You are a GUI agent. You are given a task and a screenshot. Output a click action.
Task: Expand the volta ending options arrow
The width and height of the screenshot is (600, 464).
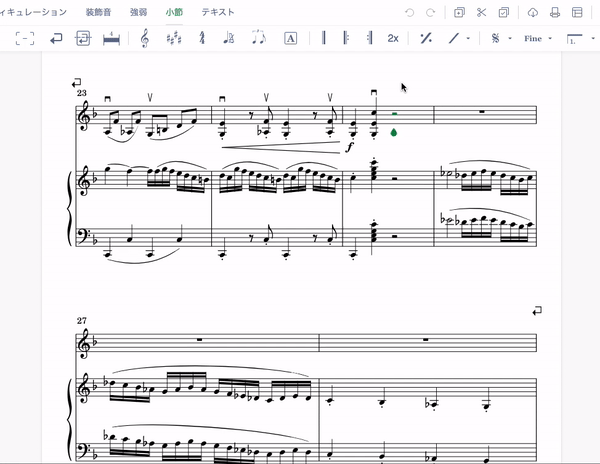tap(593, 39)
